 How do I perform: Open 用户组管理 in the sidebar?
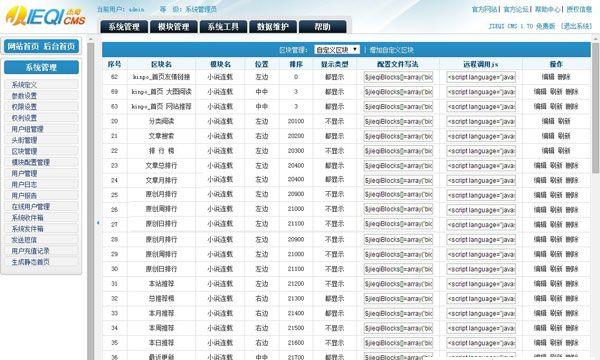coord(27,129)
